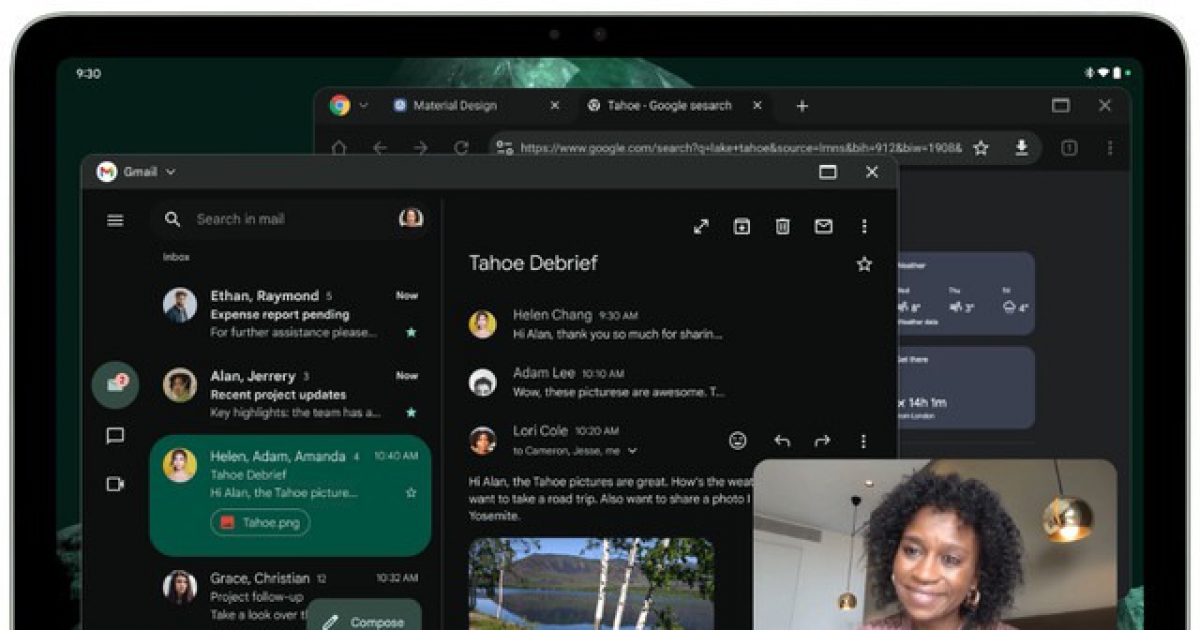Add an emoji reaction to Lori Cole's message

tap(737, 440)
